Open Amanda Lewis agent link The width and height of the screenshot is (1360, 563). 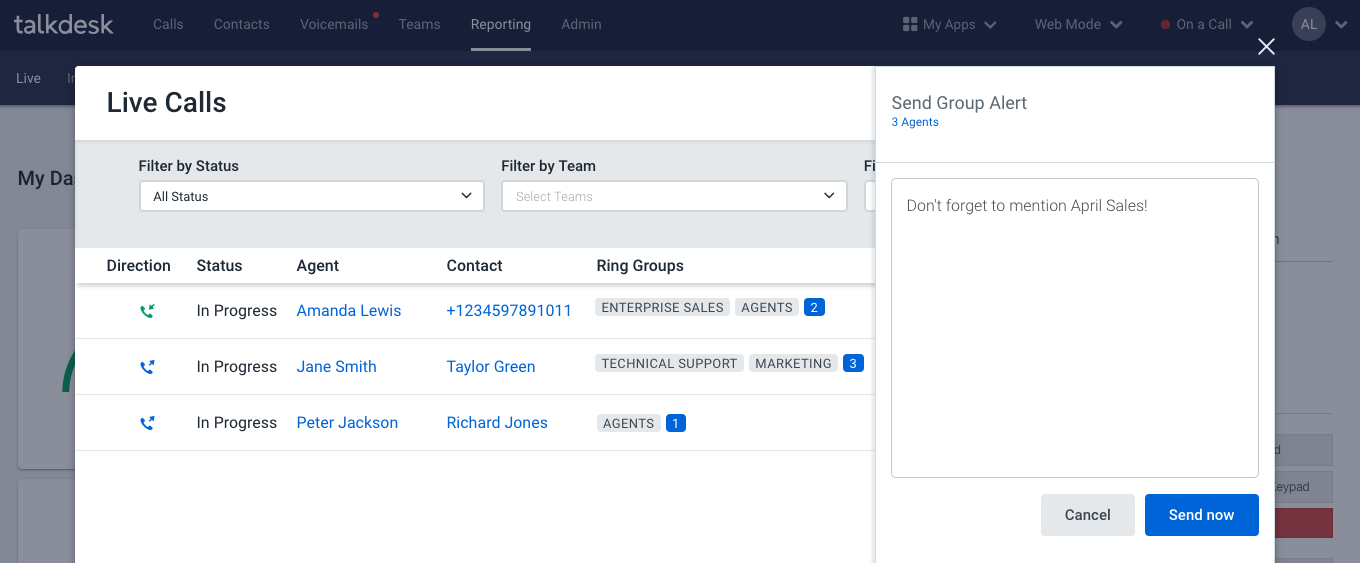(x=349, y=311)
